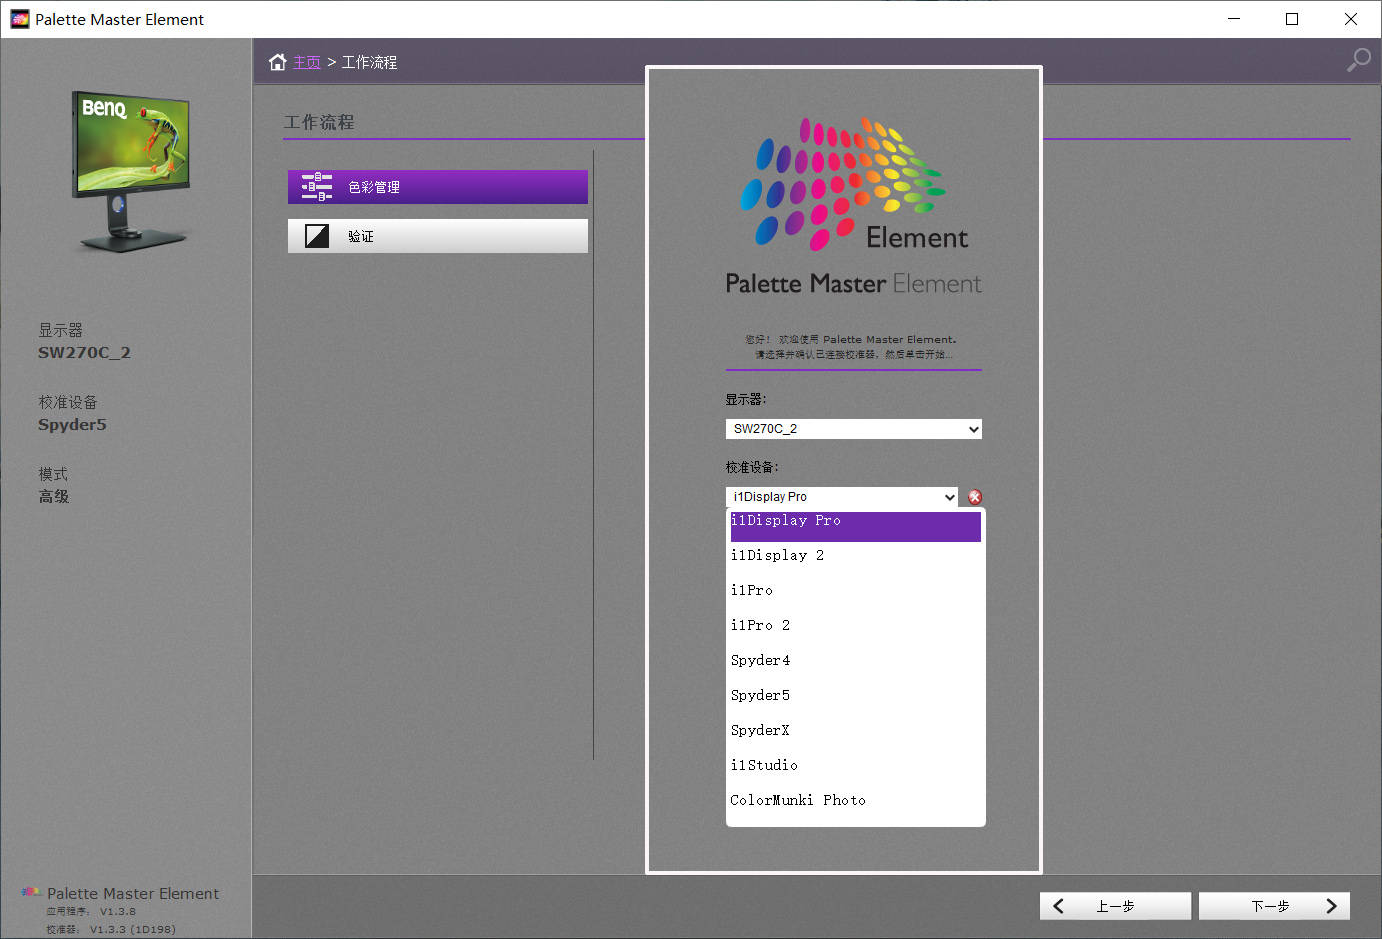1382x939 pixels.
Task: Open the 色彩管理 workflow item
Action: tap(438, 187)
